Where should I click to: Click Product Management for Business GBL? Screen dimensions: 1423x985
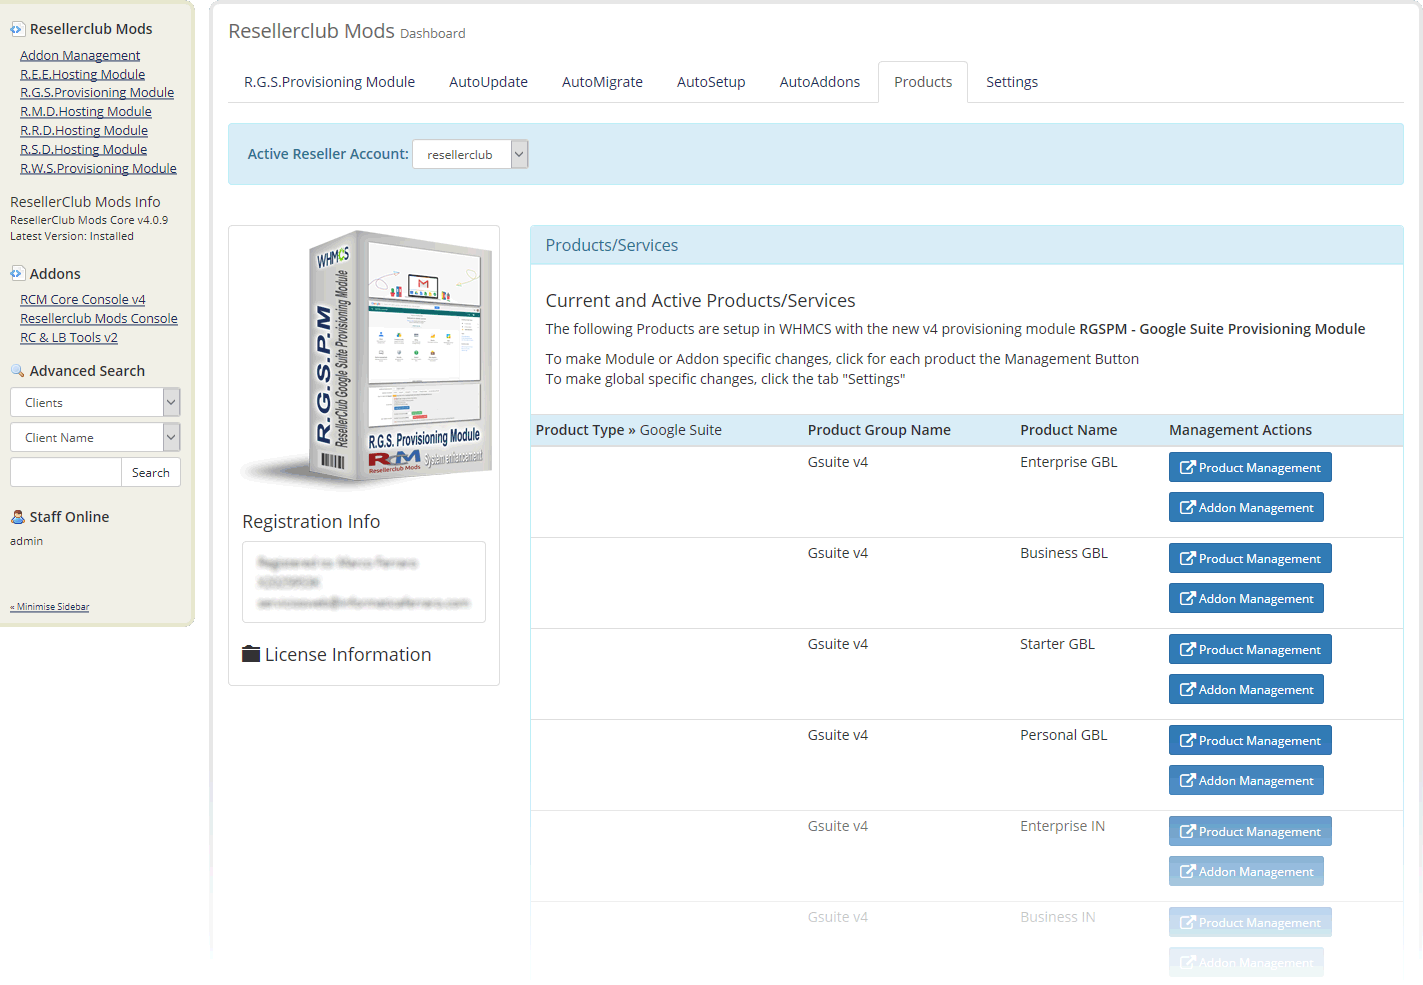point(1250,558)
